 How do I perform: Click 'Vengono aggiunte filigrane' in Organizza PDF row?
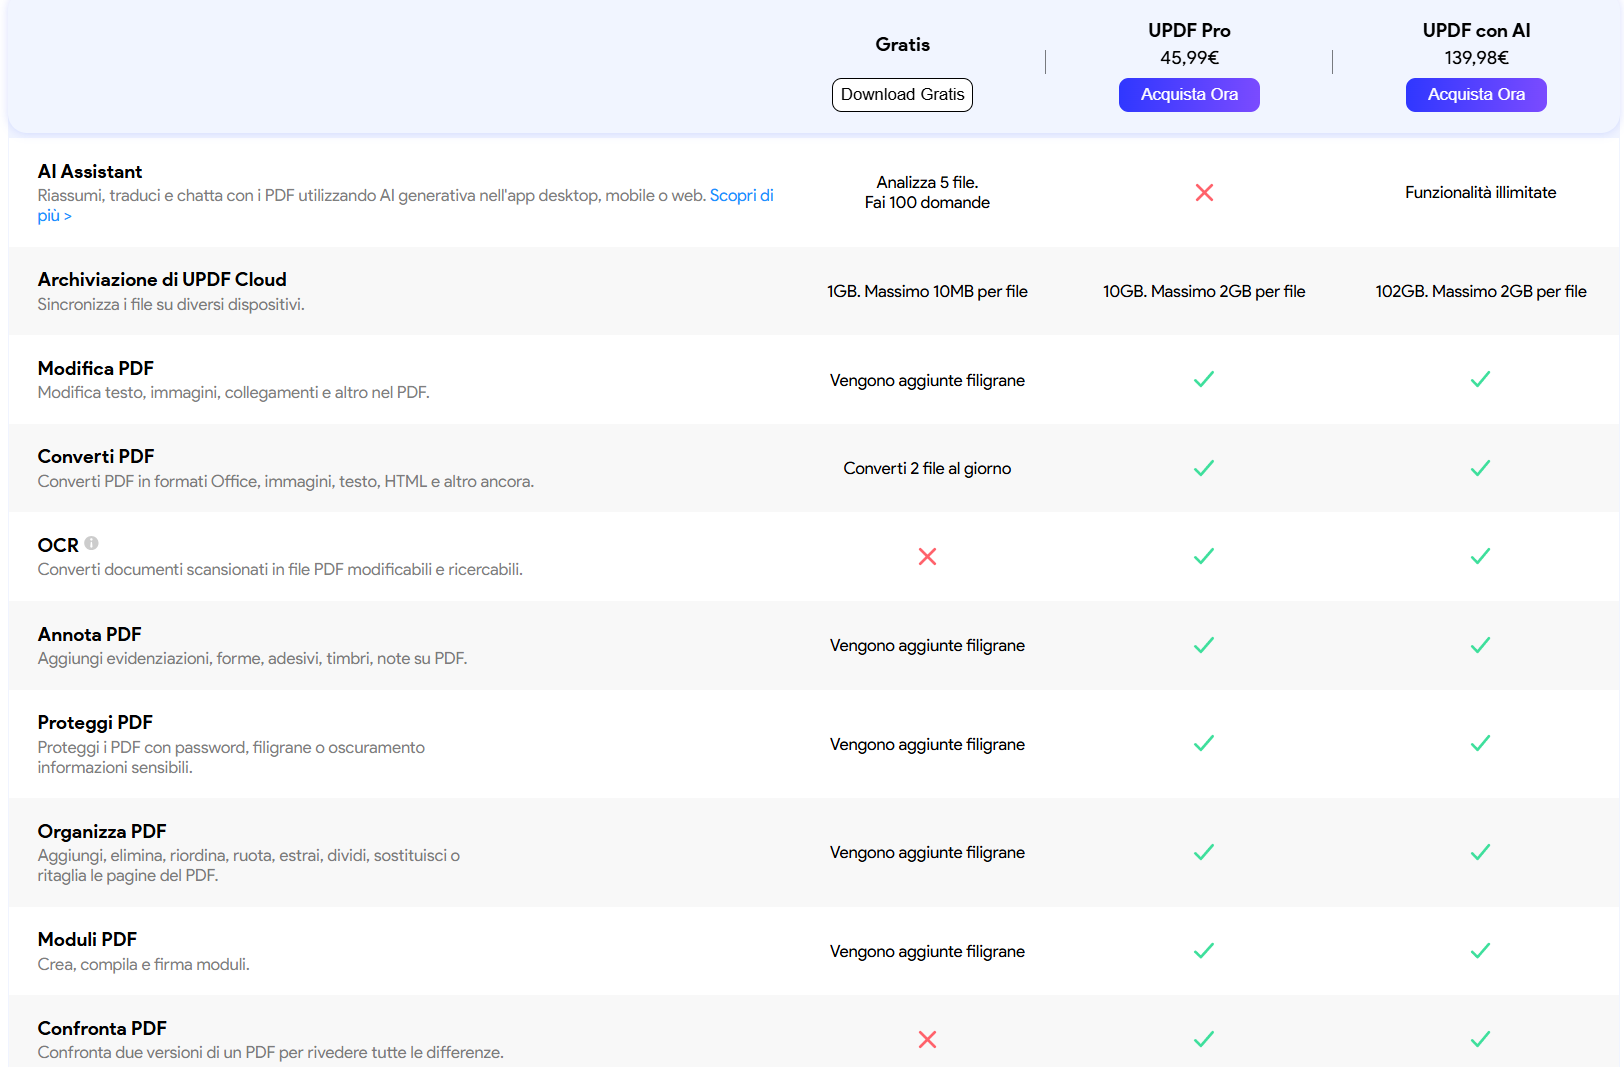(927, 852)
